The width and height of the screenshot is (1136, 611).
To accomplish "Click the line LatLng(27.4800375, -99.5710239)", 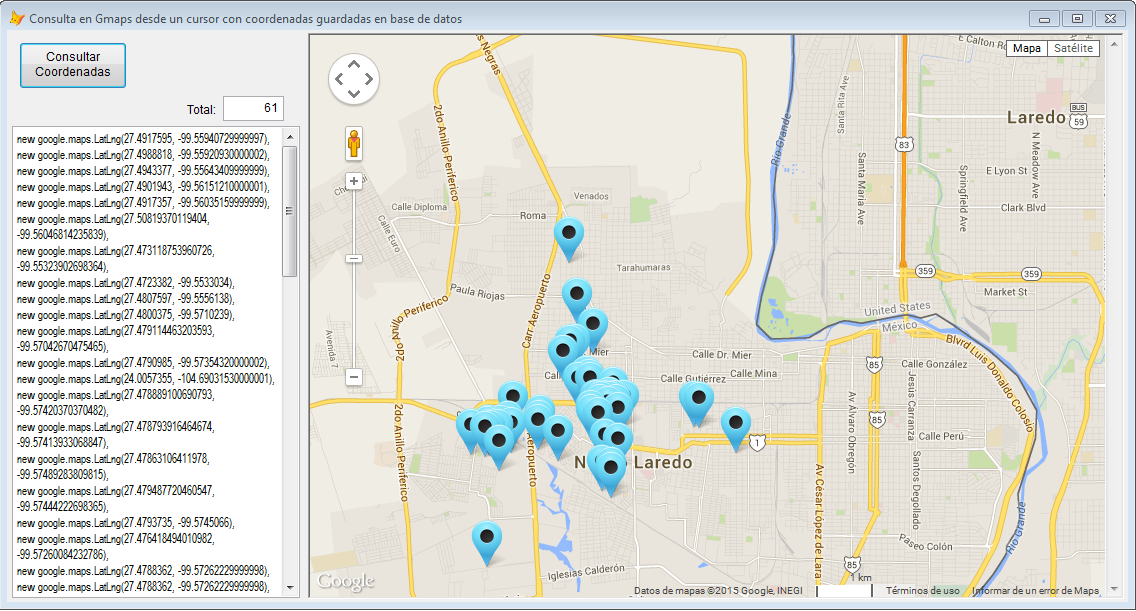I will (x=126, y=315).
